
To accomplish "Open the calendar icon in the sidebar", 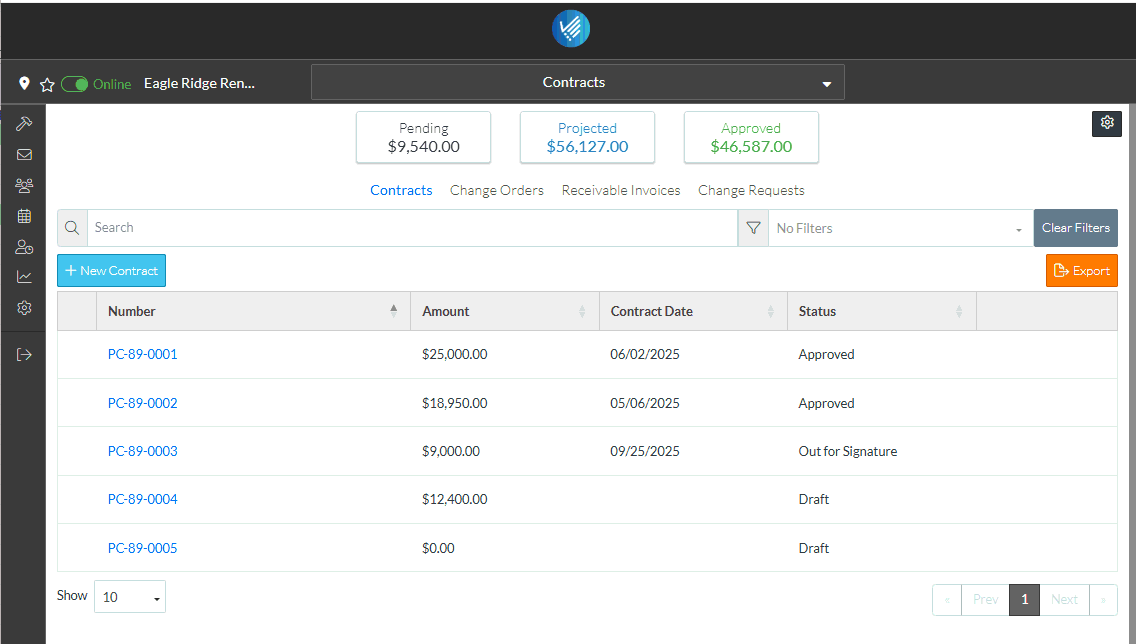I will (x=24, y=216).
